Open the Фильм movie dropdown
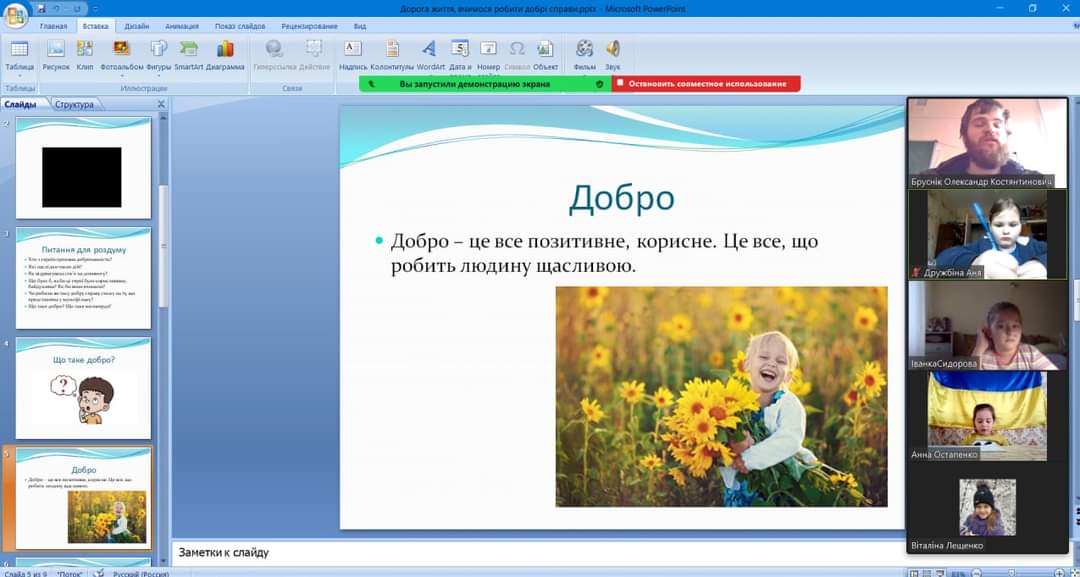This screenshot has width=1080, height=577. (x=584, y=55)
